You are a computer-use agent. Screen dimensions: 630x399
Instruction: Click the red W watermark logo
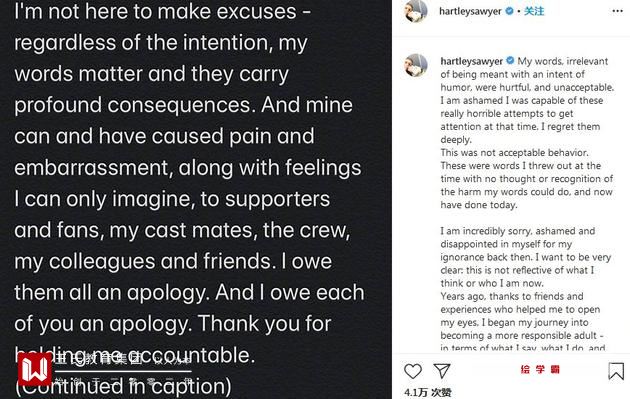pos(34,369)
